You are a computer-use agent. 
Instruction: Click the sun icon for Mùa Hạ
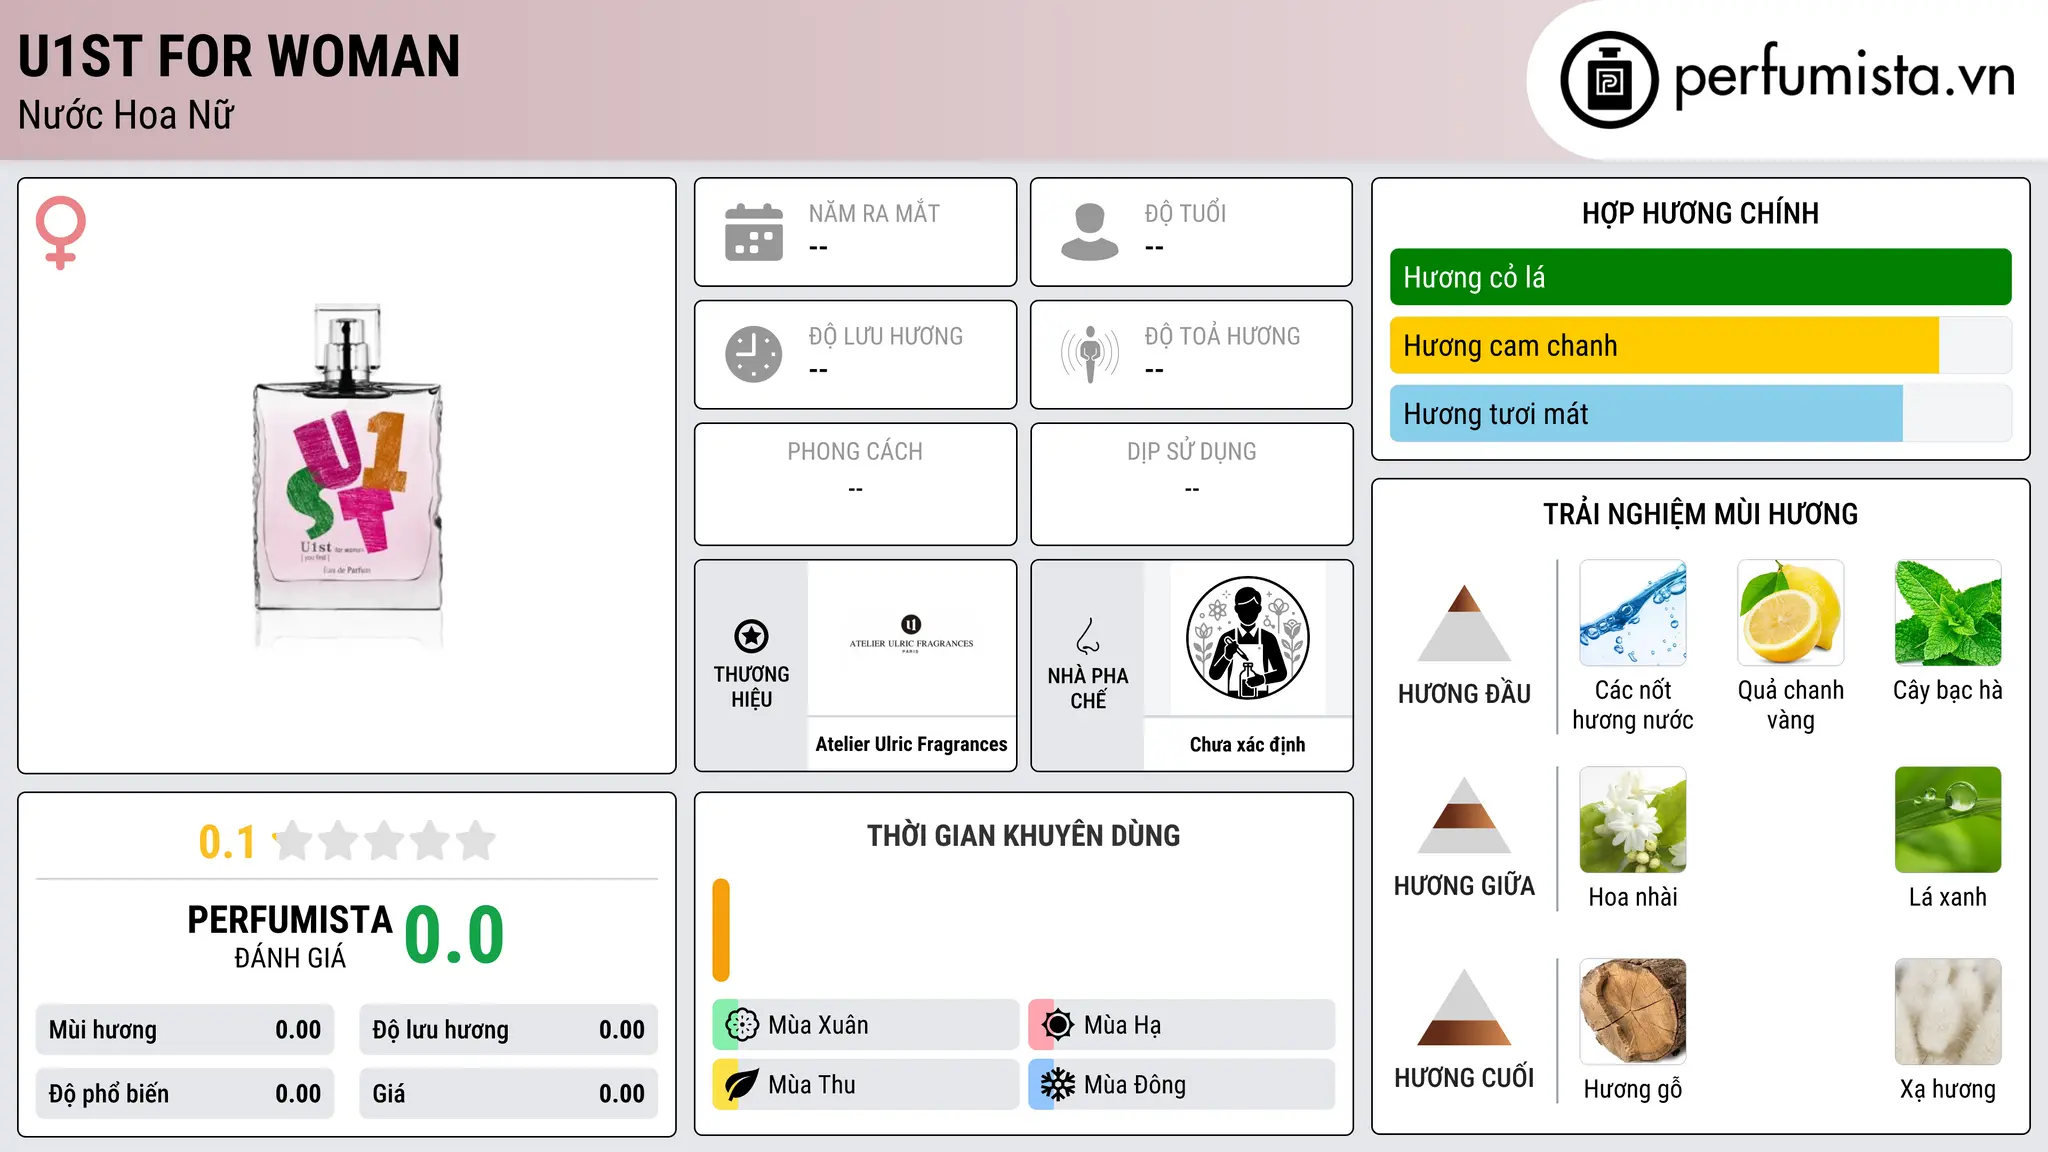(x=1057, y=1025)
